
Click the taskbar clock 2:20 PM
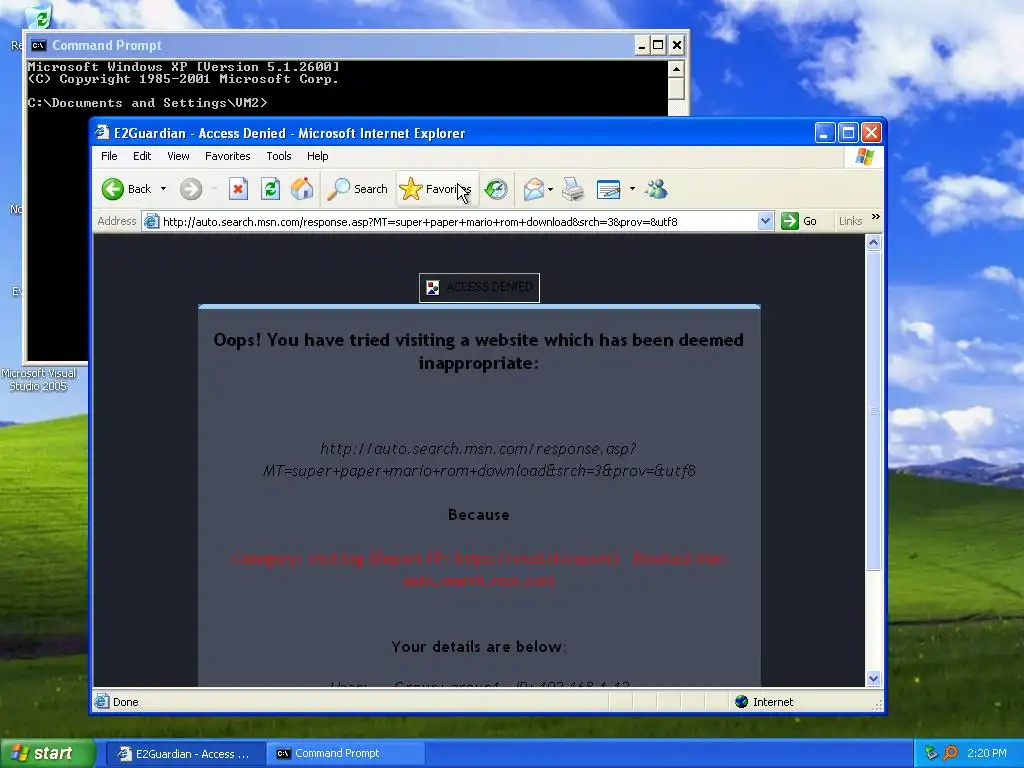(987, 753)
